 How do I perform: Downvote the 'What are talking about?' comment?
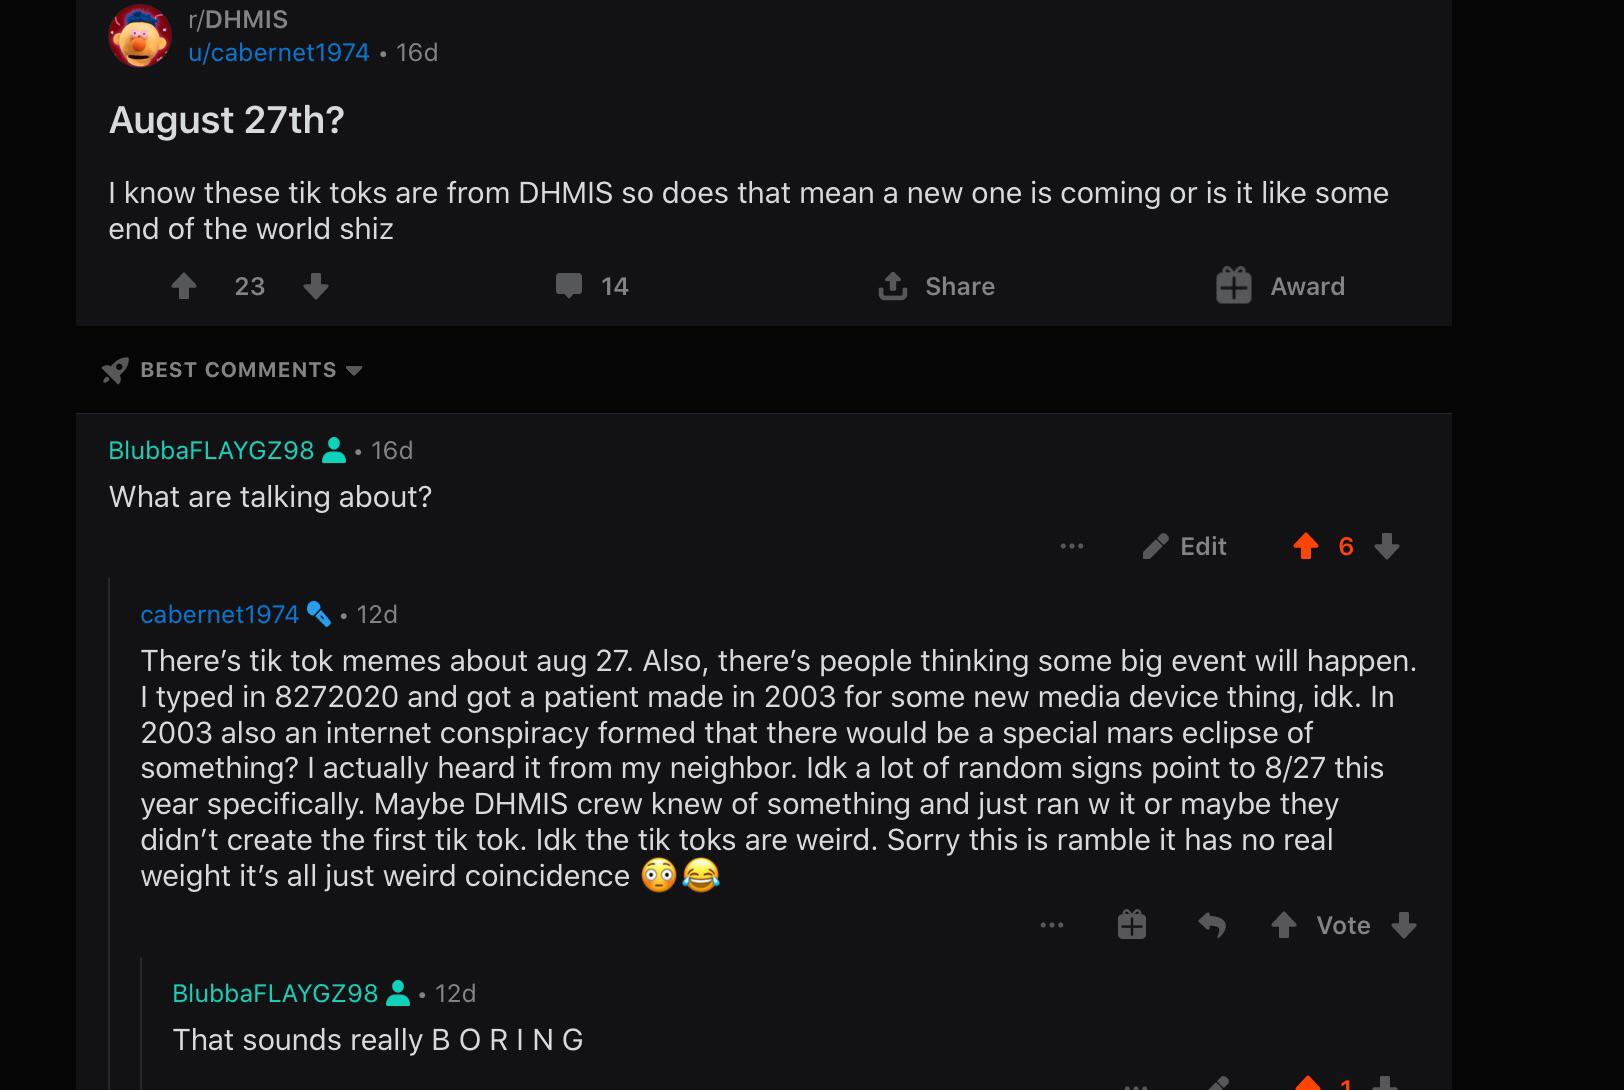[1387, 546]
